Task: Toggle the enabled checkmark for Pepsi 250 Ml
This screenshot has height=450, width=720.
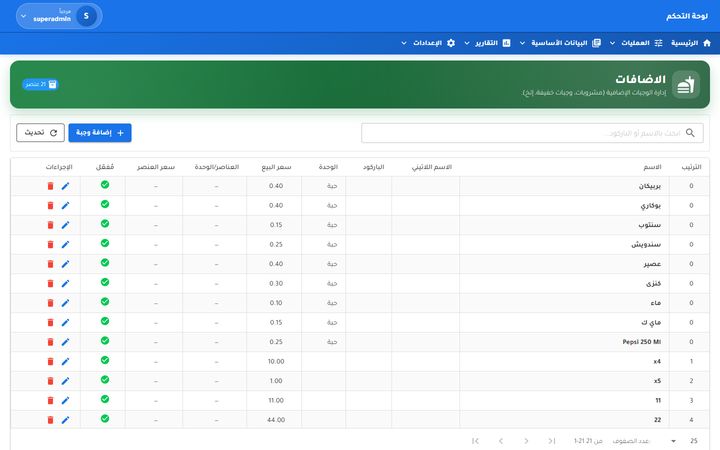Action: coord(105,341)
